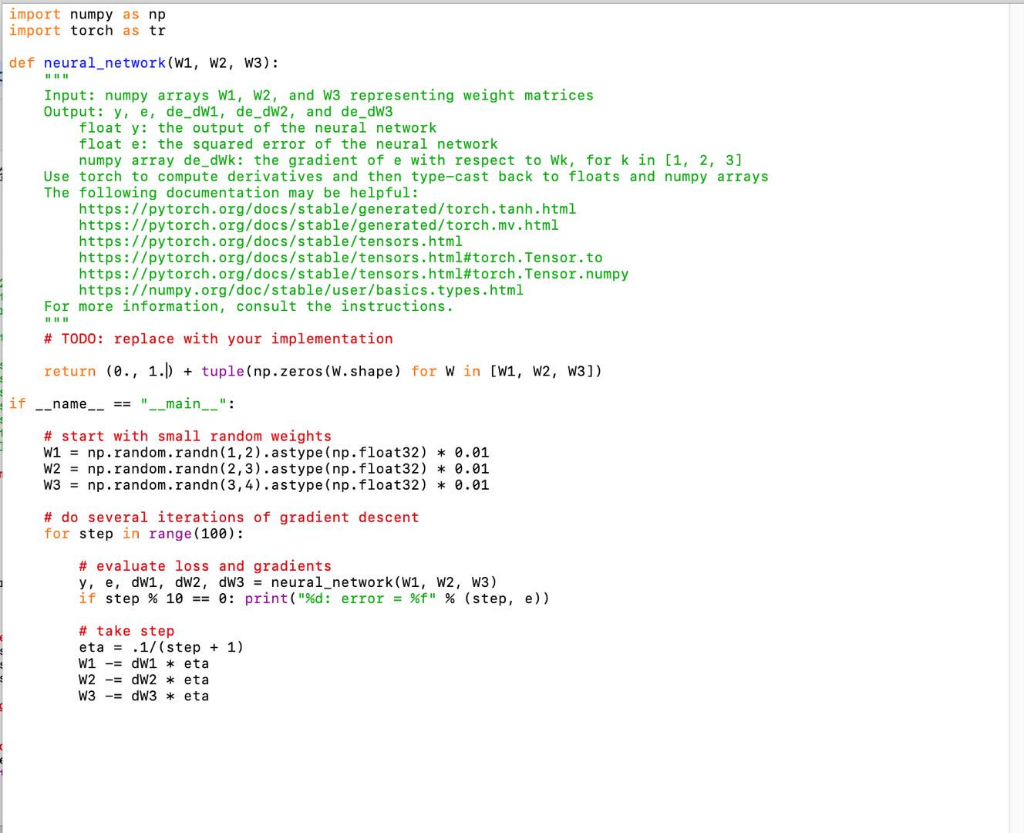1024x833 pixels.
Task: Open the torch.mv documentation link
Action: coord(316,225)
